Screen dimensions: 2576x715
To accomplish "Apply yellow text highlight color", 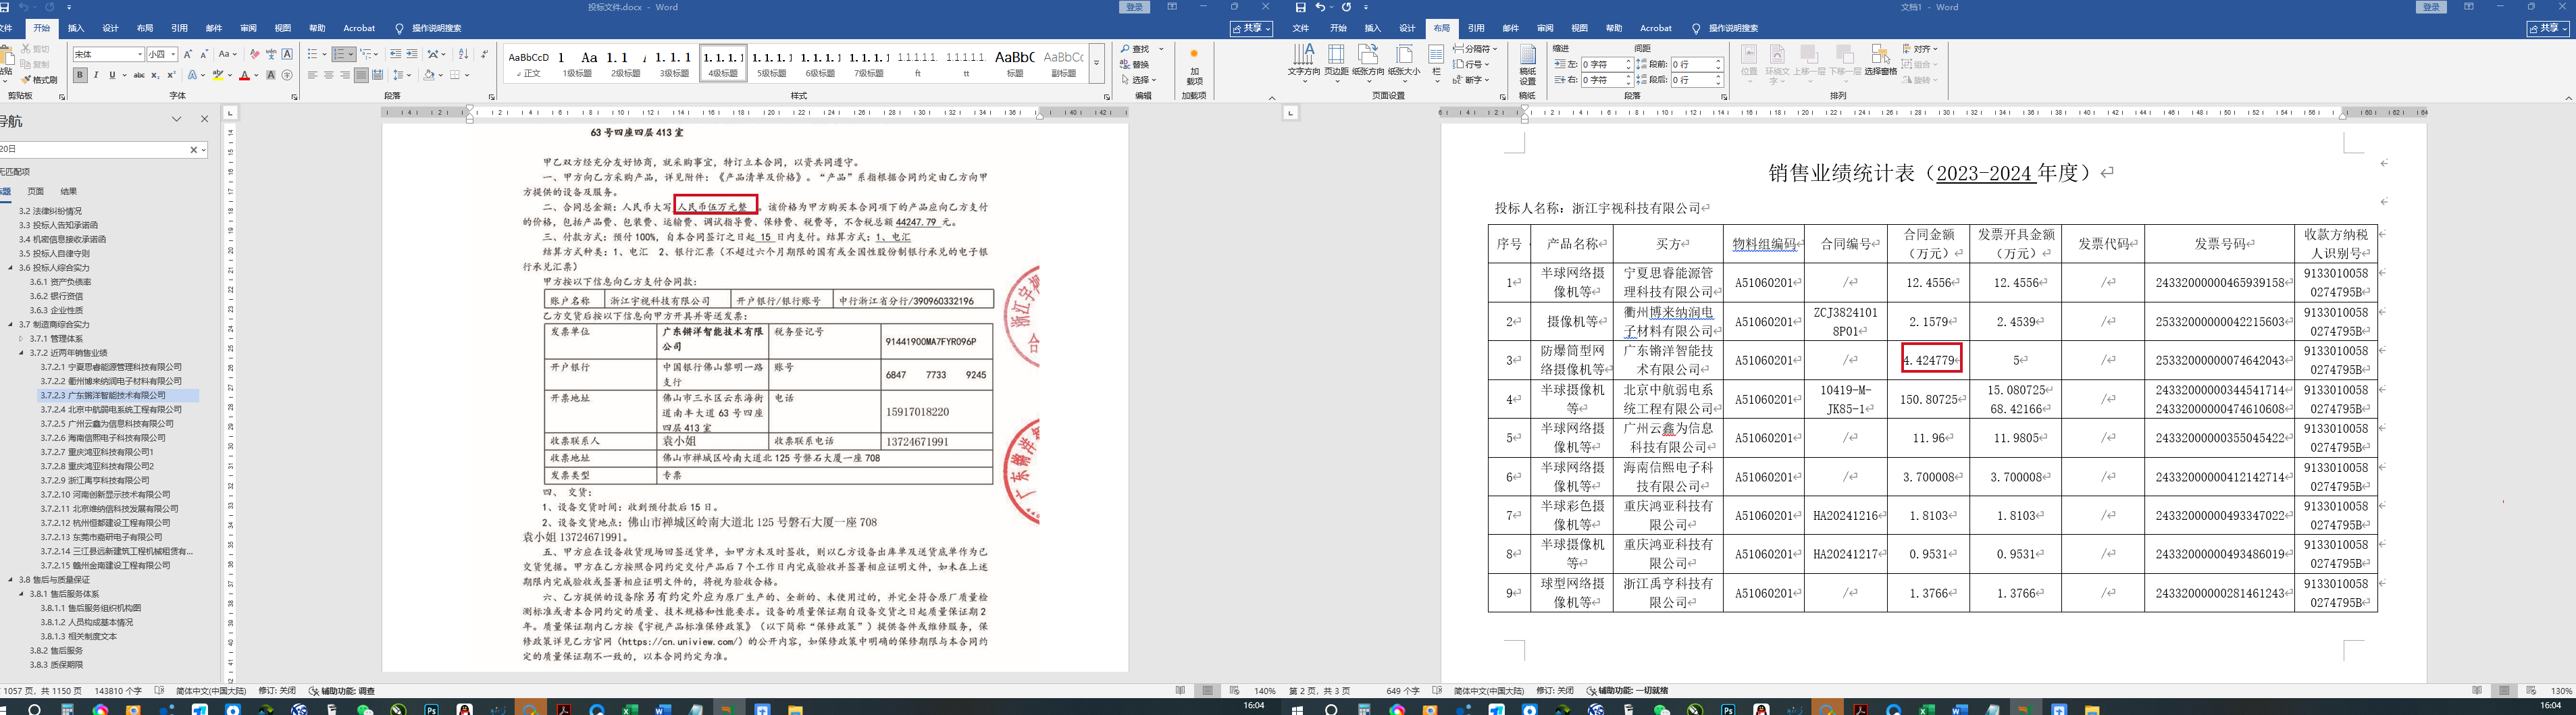I will click(x=218, y=75).
